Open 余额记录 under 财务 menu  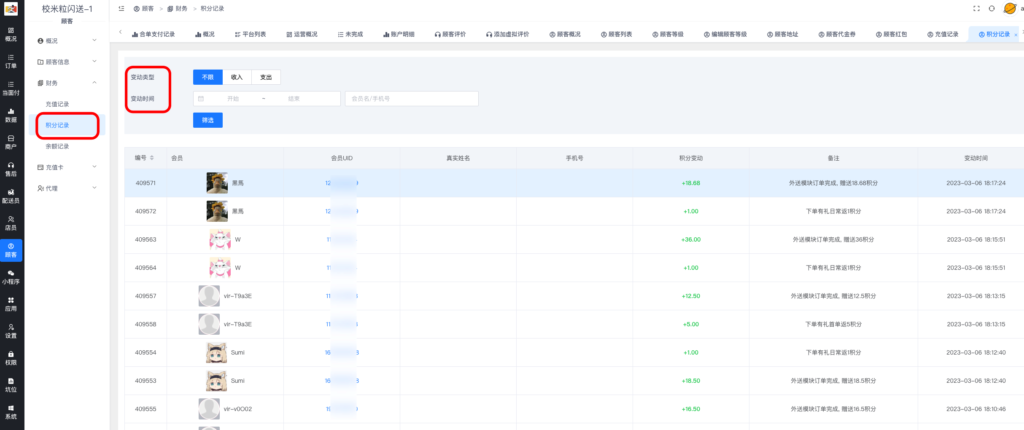(x=57, y=146)
